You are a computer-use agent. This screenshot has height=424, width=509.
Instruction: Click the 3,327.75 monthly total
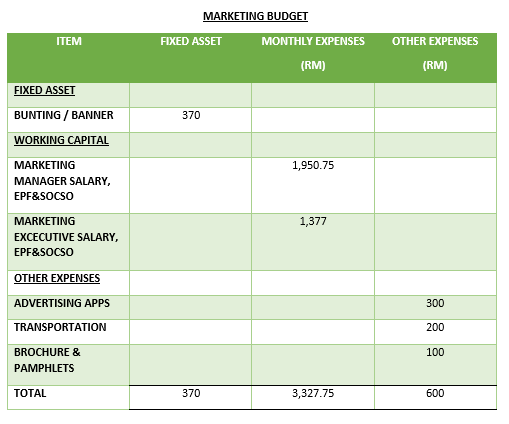pos(313,393)
